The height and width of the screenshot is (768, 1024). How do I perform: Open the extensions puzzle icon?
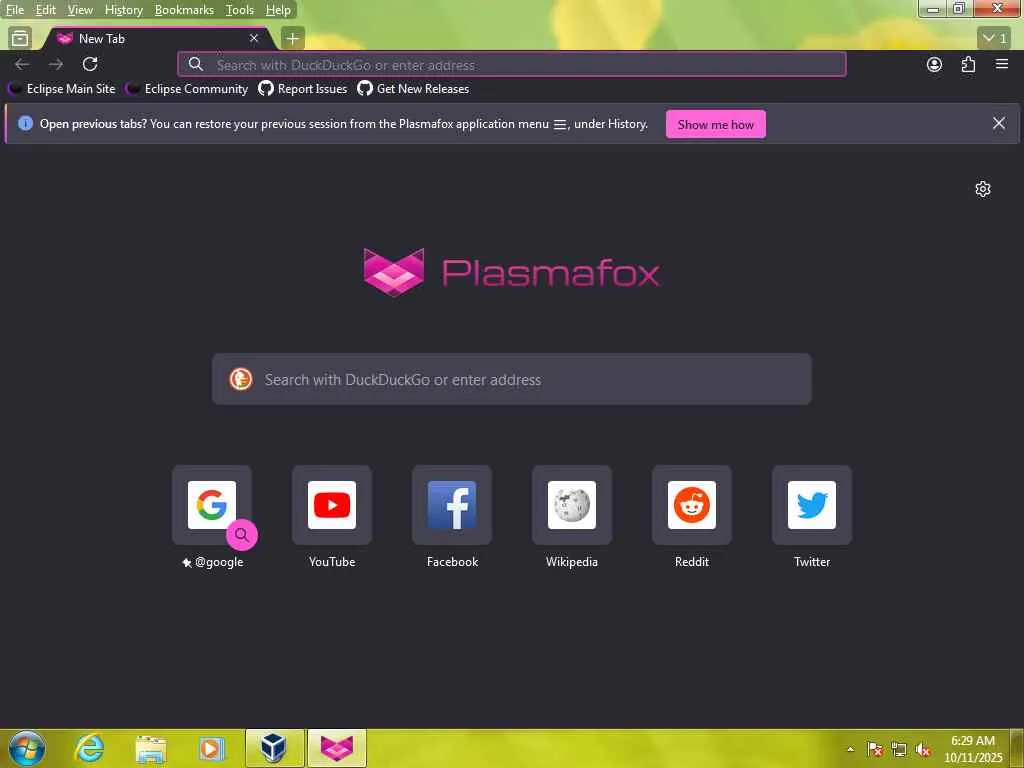tap(968, 64)
